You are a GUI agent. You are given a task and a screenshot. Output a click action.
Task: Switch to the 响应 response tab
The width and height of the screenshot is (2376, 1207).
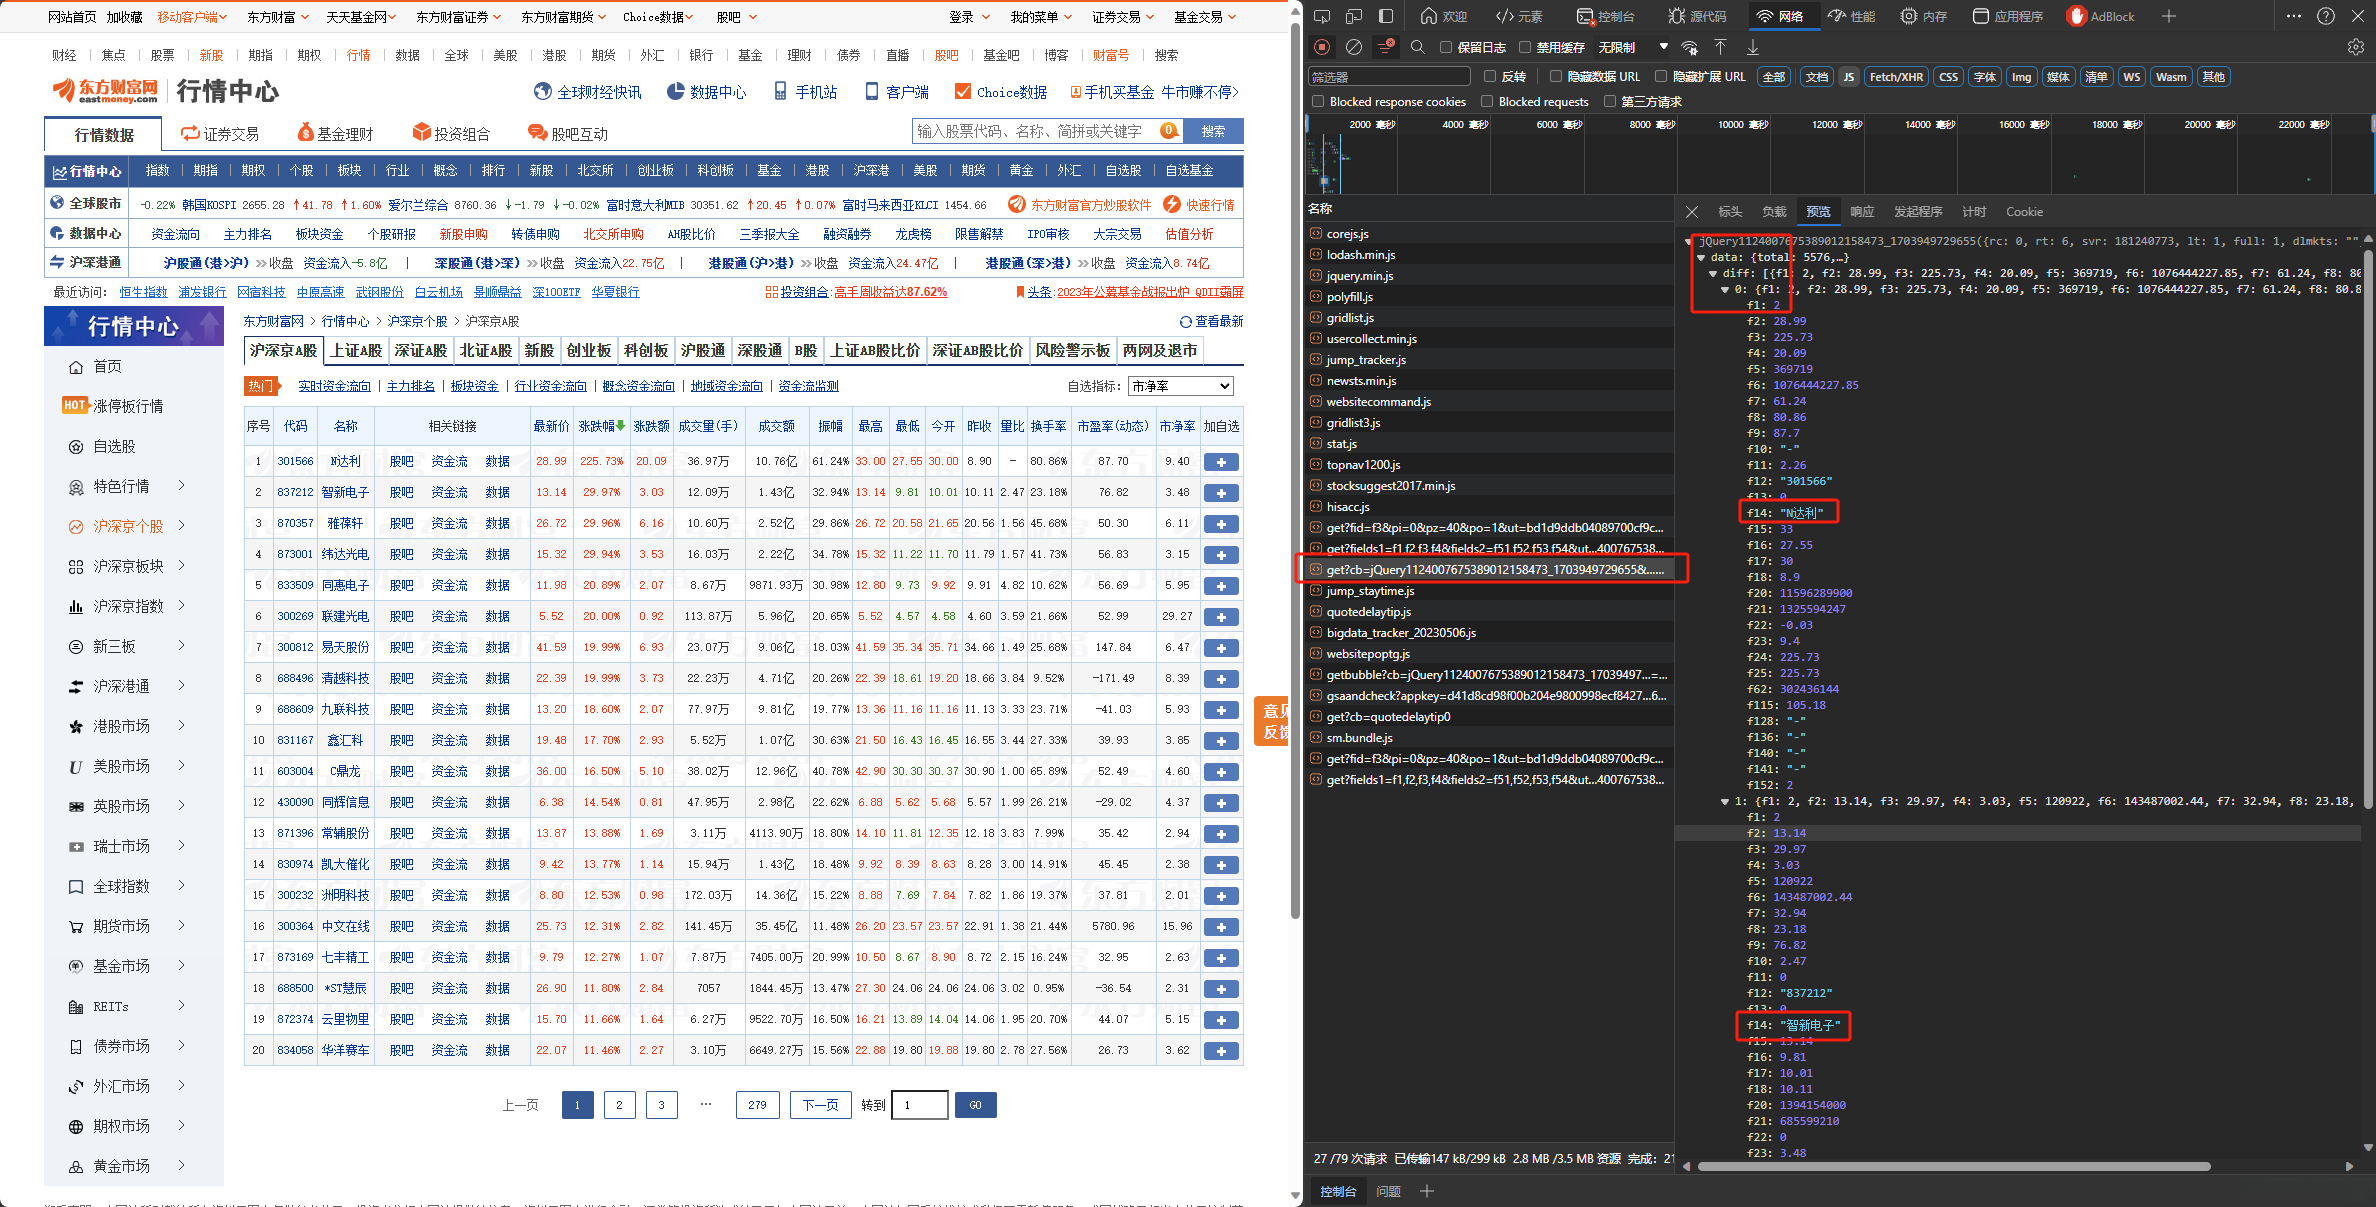(1861, 211)
